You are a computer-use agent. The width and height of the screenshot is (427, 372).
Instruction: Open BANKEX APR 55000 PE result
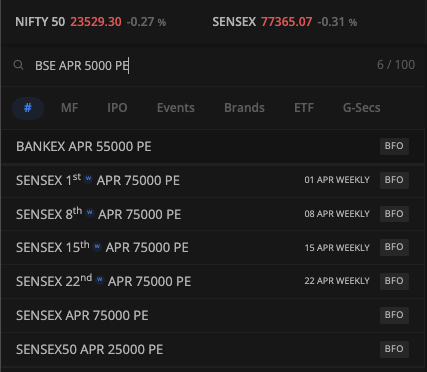click(213, 146)
